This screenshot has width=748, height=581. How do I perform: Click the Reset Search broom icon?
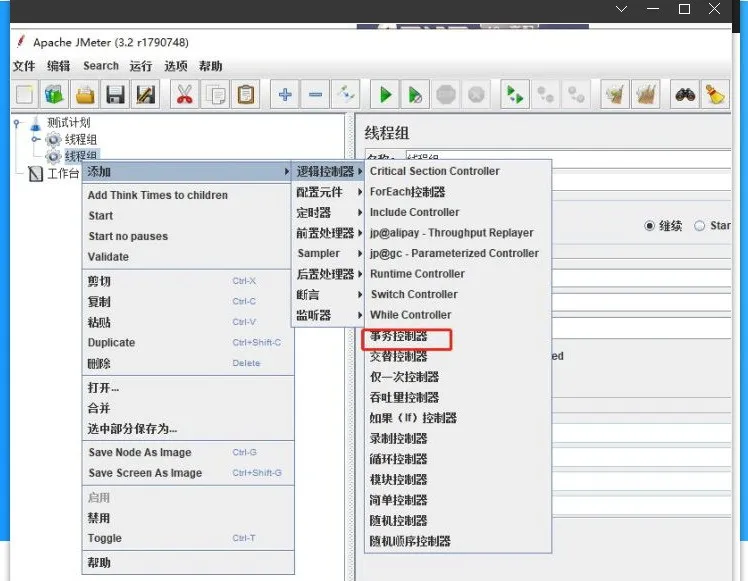715,94
